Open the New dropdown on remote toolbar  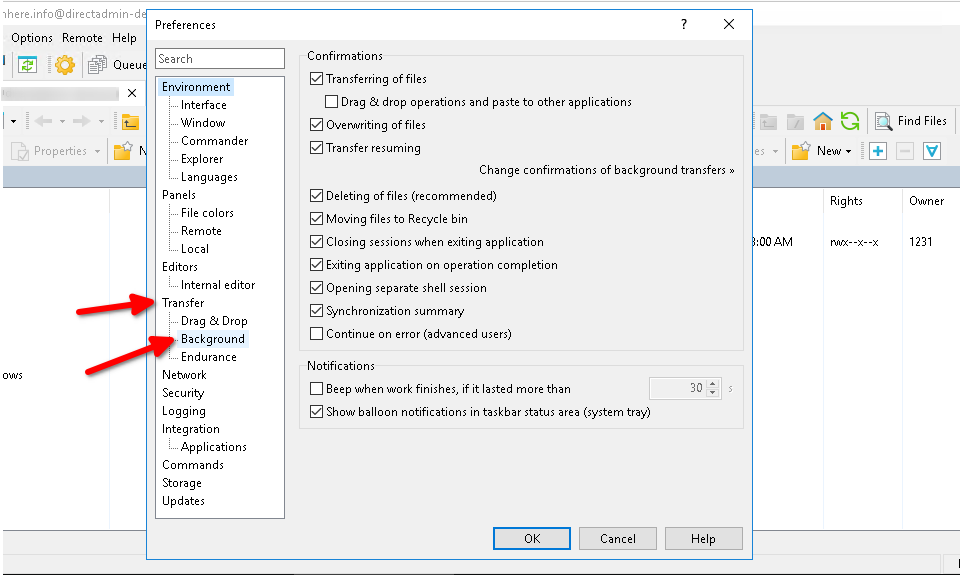(833, 151)
